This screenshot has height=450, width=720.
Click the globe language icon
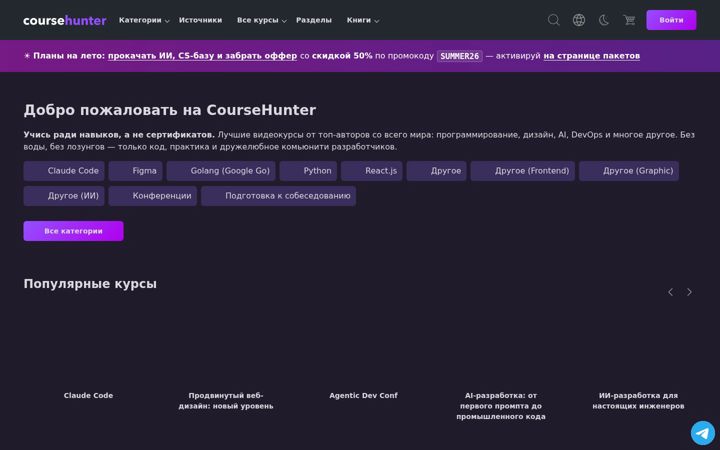tap(579, 20)
